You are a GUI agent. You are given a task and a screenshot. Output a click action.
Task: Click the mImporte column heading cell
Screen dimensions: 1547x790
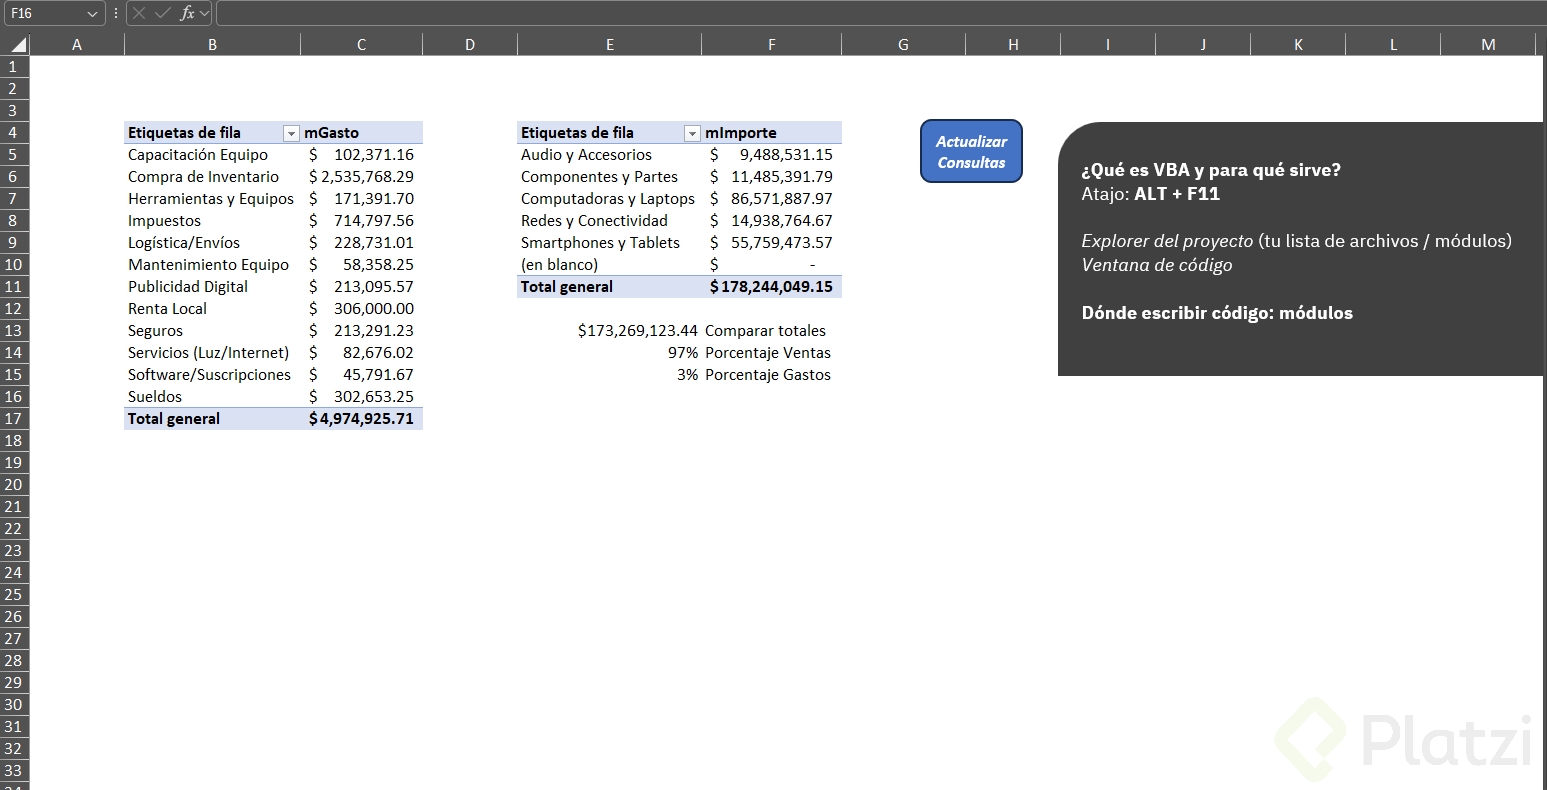[x=771, y=133]
